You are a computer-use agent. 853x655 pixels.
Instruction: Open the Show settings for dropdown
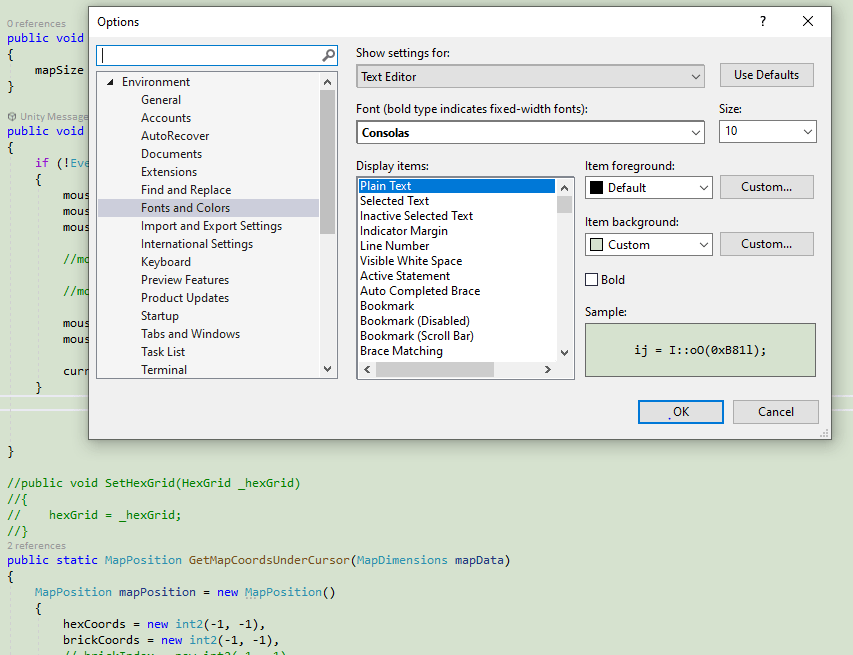(530, 77)
